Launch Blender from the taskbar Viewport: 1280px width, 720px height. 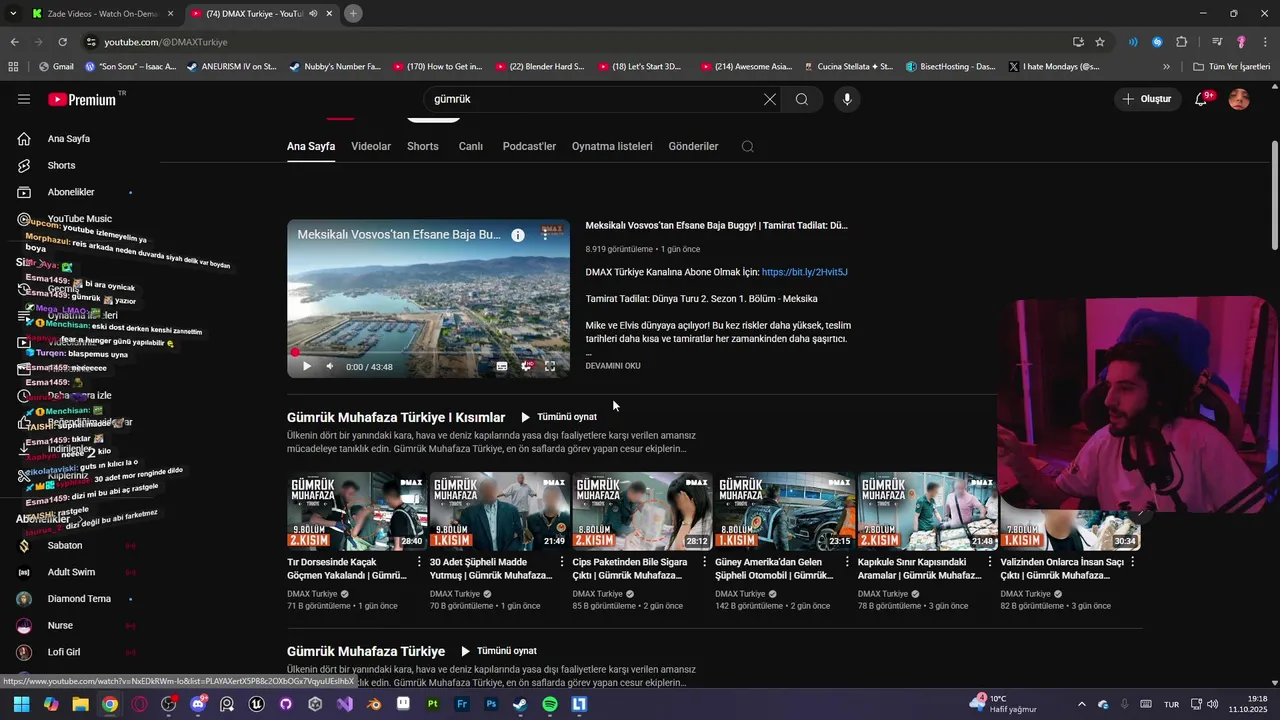pyautogui.click(x=374, y=704)
